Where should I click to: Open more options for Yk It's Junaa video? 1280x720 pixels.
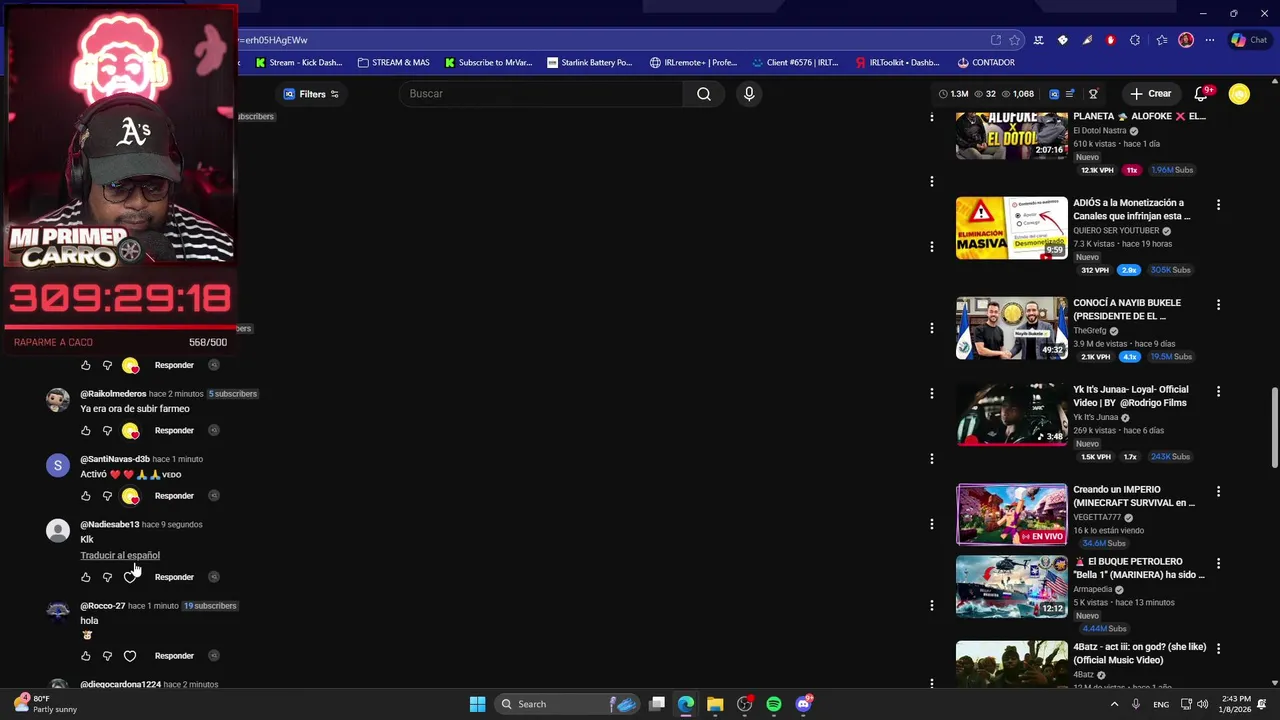pyautogui.click(x=1218, y=391)
